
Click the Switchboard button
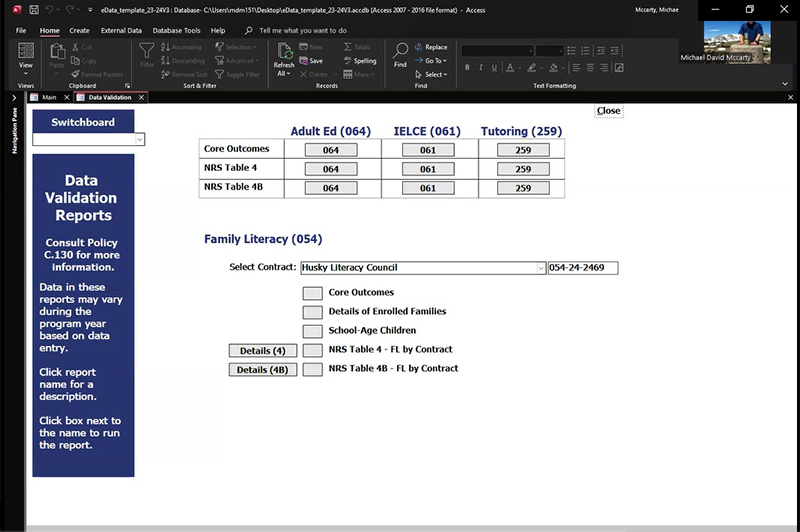pos(83,122)
